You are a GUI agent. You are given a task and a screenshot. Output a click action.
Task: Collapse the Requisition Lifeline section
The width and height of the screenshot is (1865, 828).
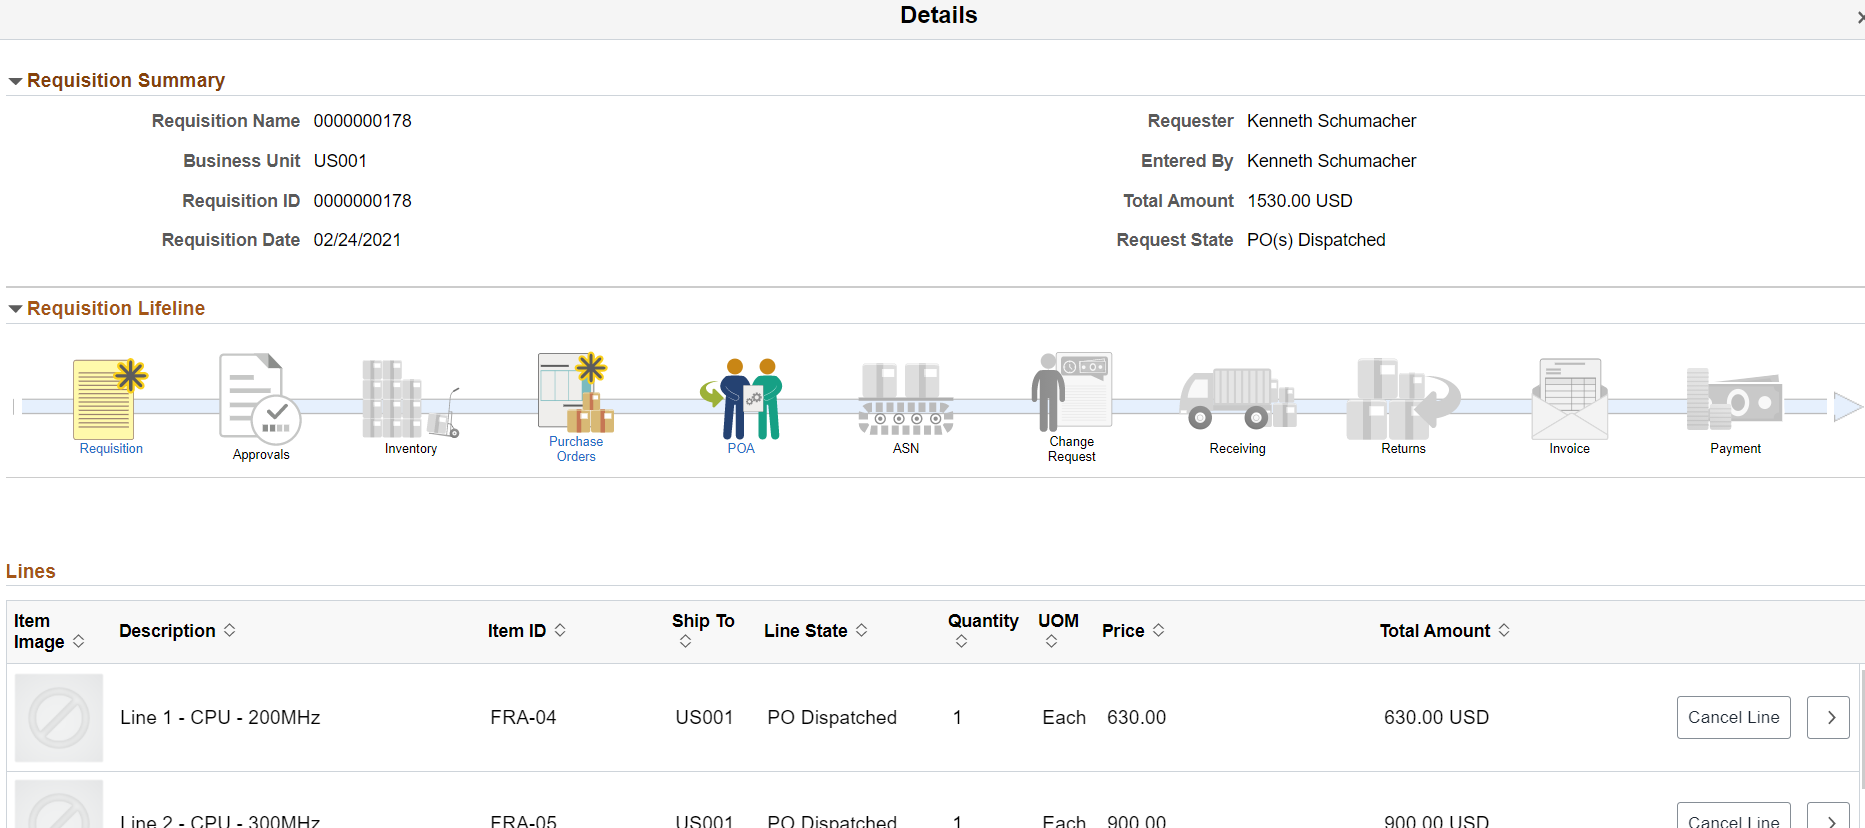point(15,309)
